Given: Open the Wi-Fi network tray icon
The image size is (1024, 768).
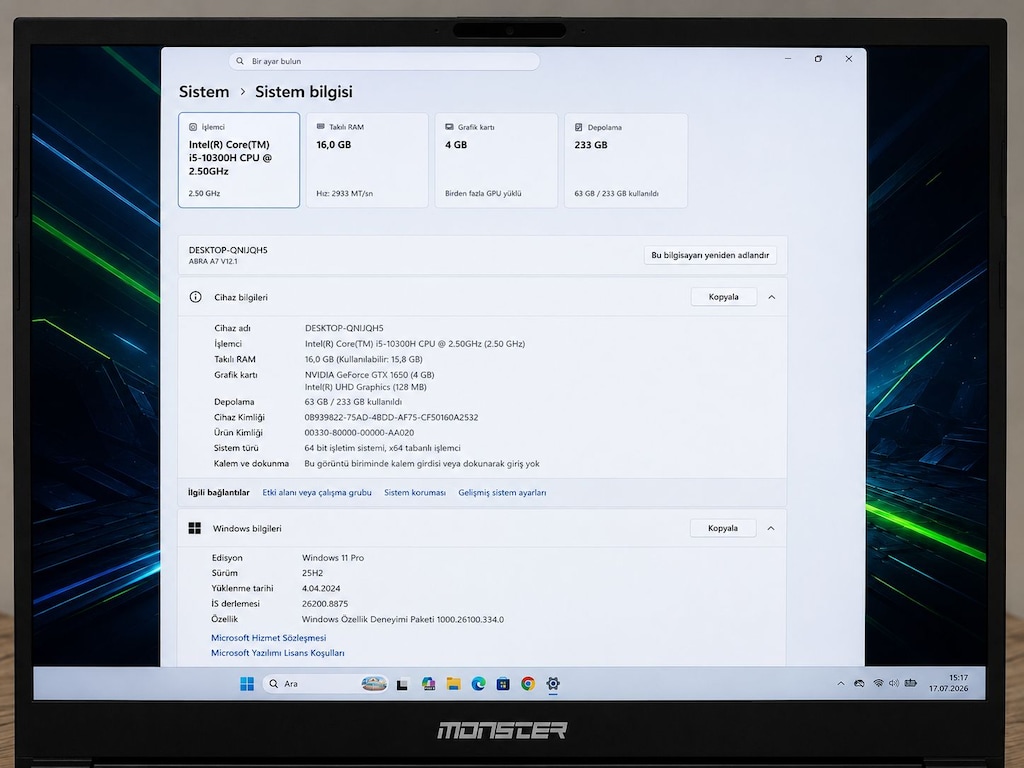Looking at the screenshot, I should [x=878, y=683].
